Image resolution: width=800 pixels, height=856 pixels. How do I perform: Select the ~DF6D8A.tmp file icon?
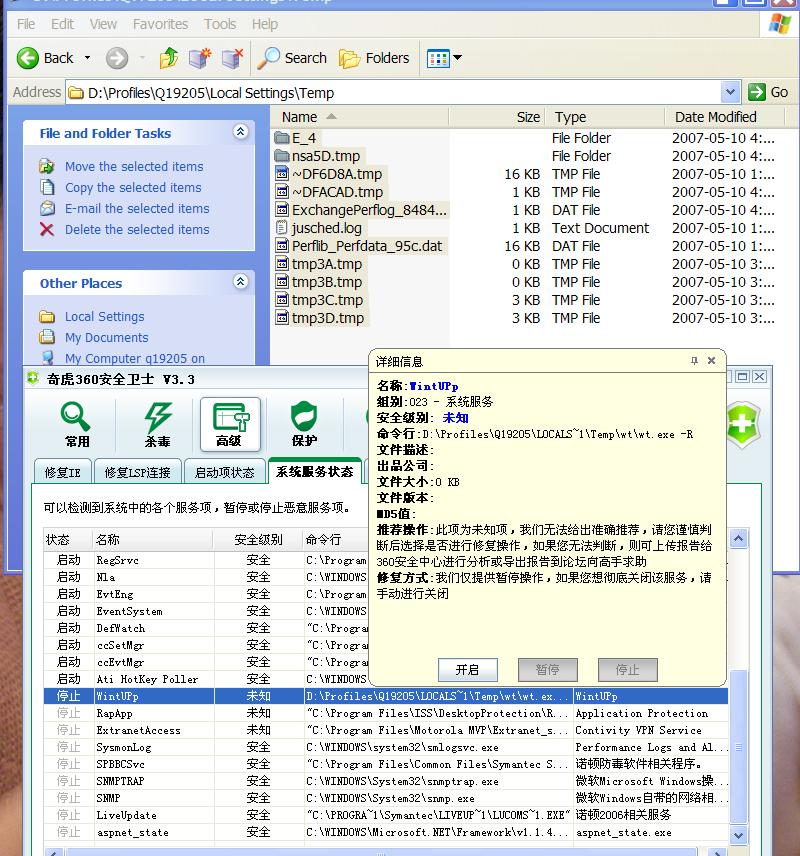[x=282, y=174]
